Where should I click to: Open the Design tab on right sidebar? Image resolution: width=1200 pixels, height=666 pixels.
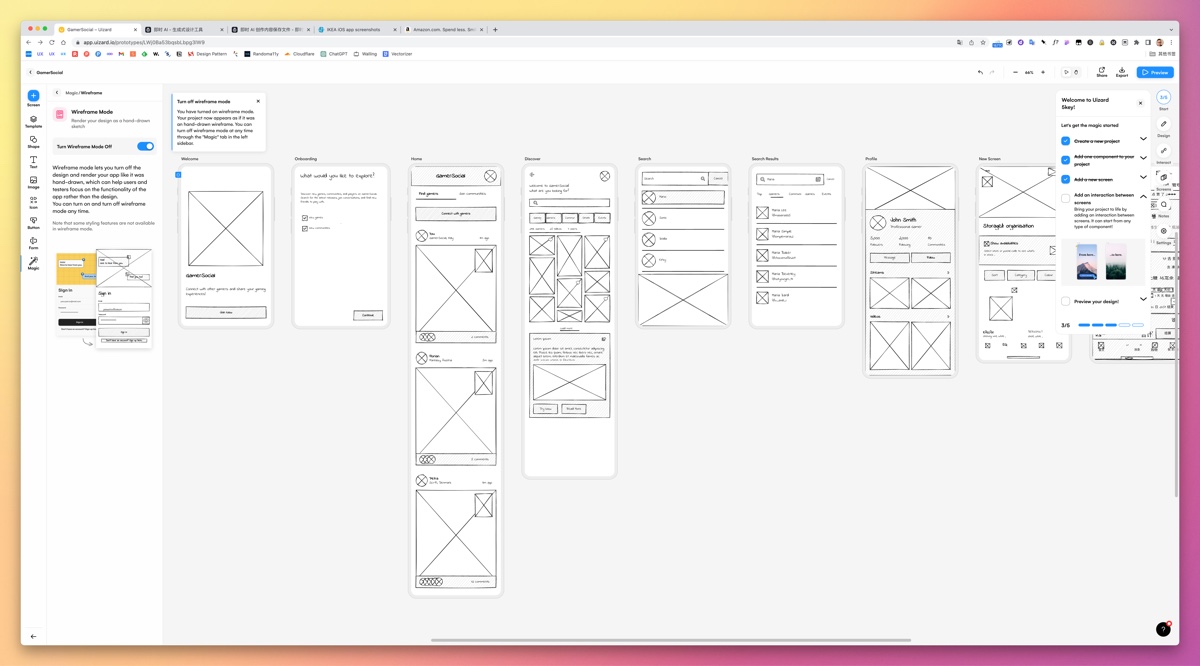point(1164,128)
